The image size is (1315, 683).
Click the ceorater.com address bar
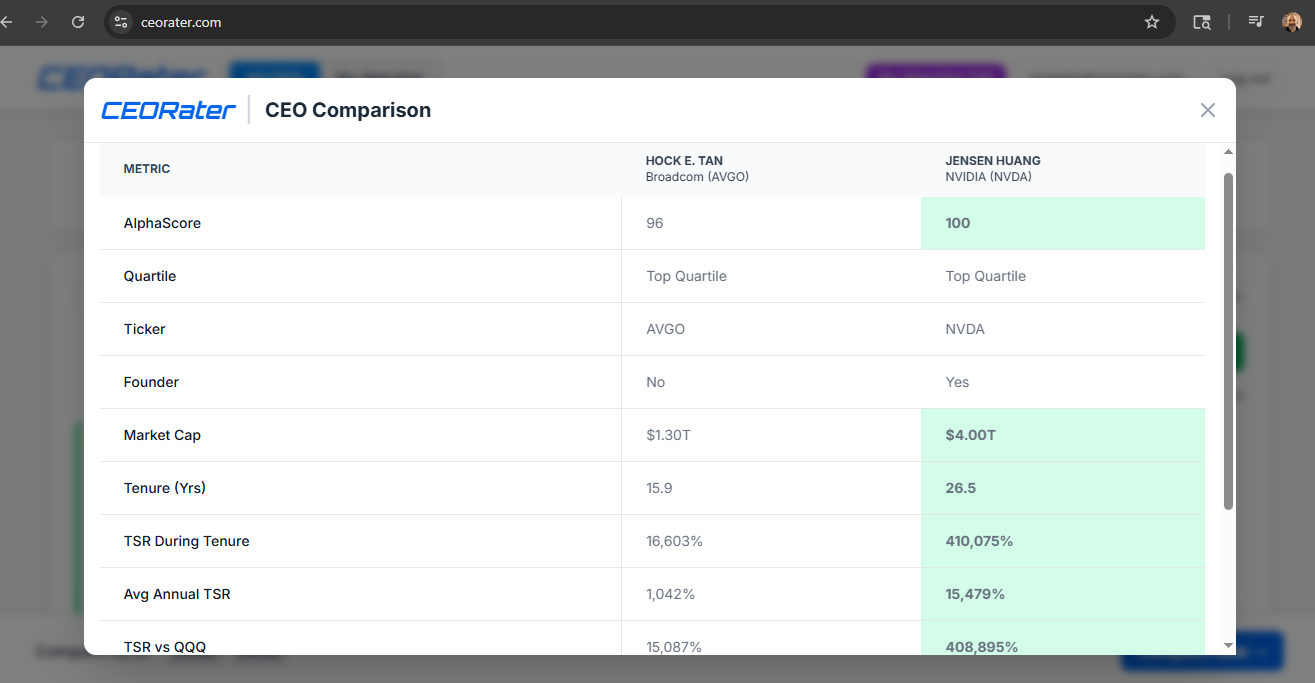click(x=640, y=22)
